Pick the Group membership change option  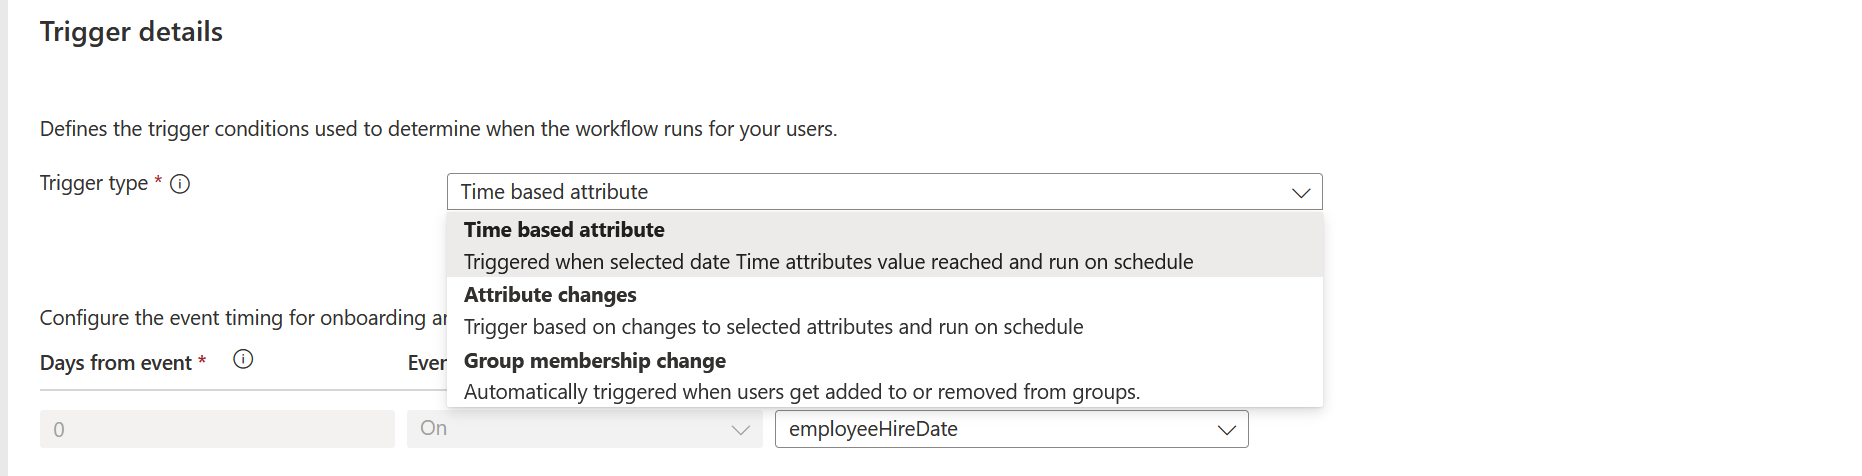pyautogui.click(x=595, y=361)
